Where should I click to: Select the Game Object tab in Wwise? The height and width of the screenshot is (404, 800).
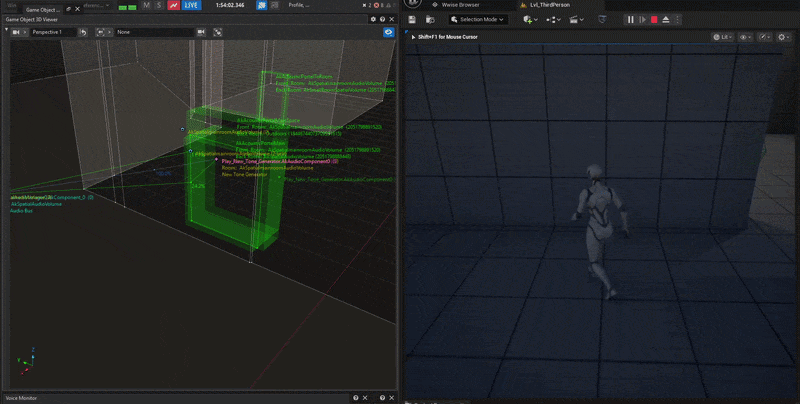tap(42, 9)
